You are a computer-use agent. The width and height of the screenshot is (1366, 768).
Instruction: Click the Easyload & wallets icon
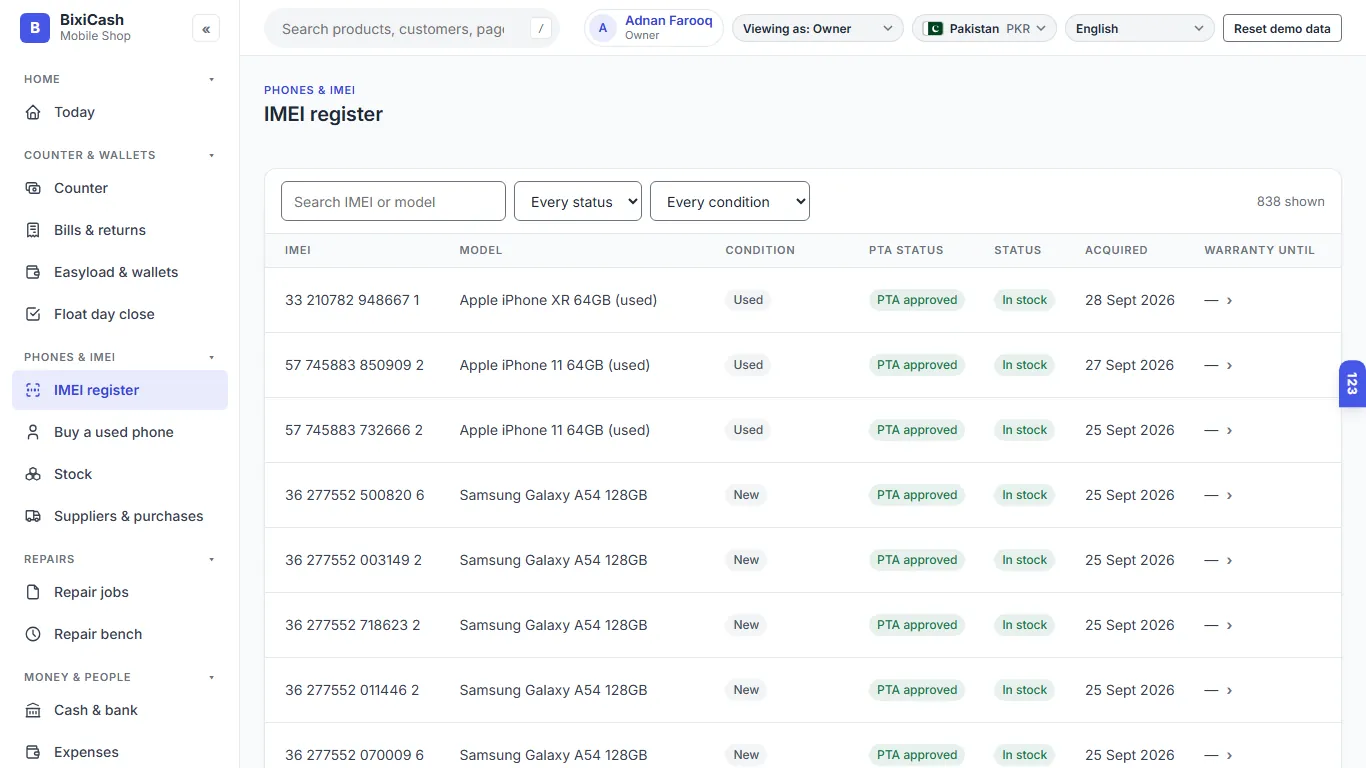point(33,272)
